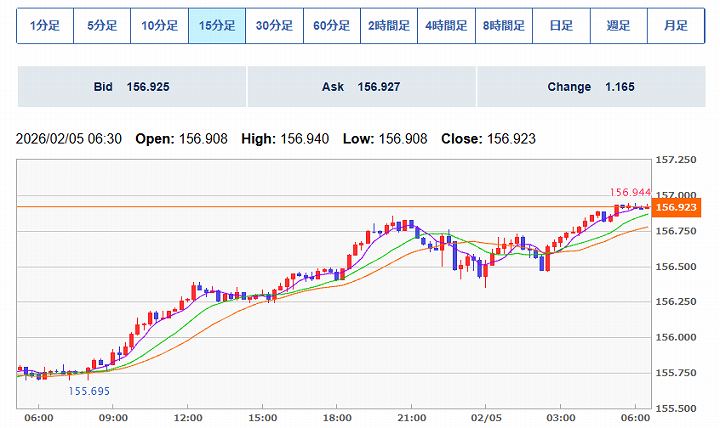Click the 157.250 label on price axis

tap(677, 160)
